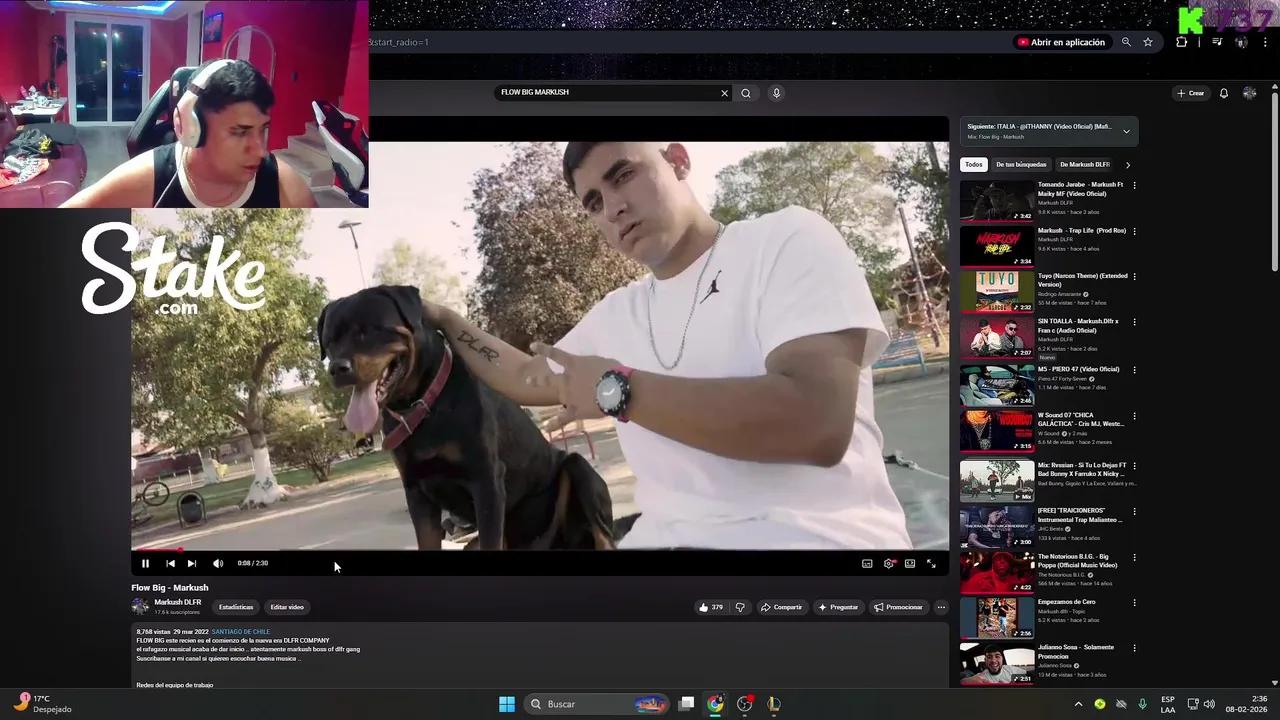This screenshot has height=720, width=1280.
Task: Open the YouTube account avatar menu
Action: (1249, 93)
